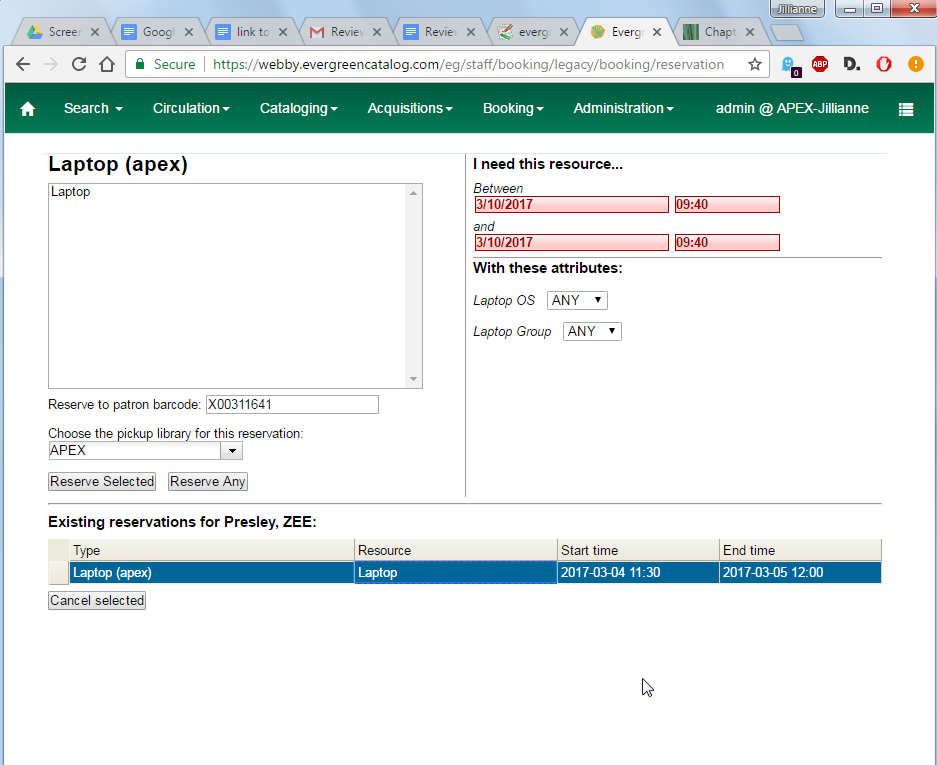This screenshot has width=937, height=765.
Task: Click the Start time column header
Action: coord(638,550)
